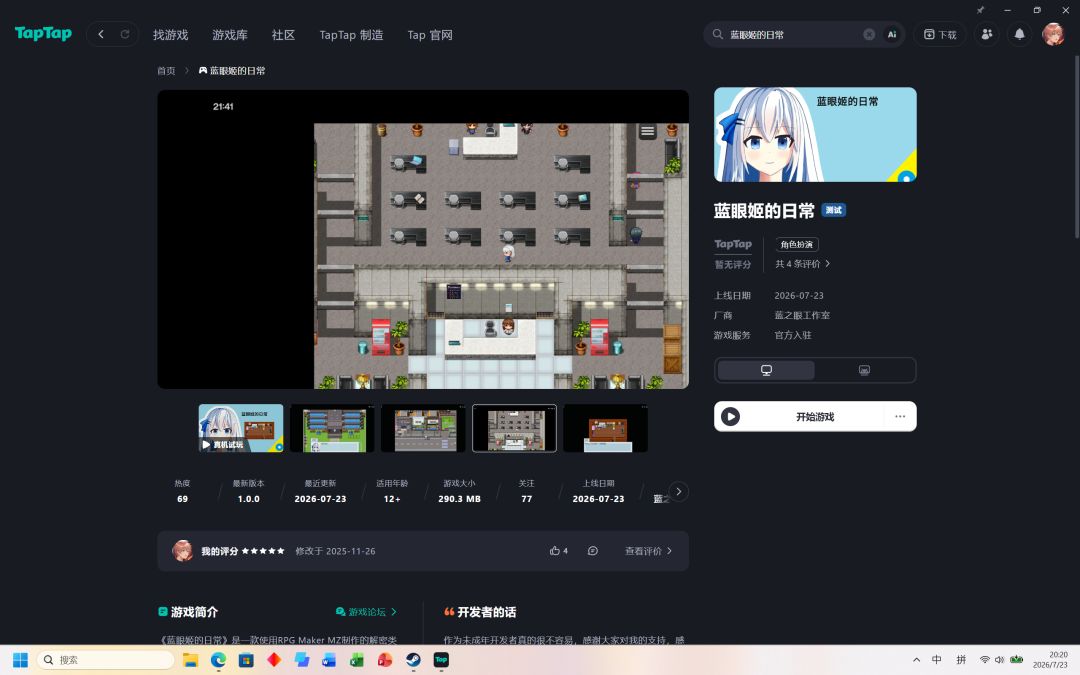Like the review with thumbs-up icon
Viewport: 1080px width, 675px height.
click(x=554, y=551)
